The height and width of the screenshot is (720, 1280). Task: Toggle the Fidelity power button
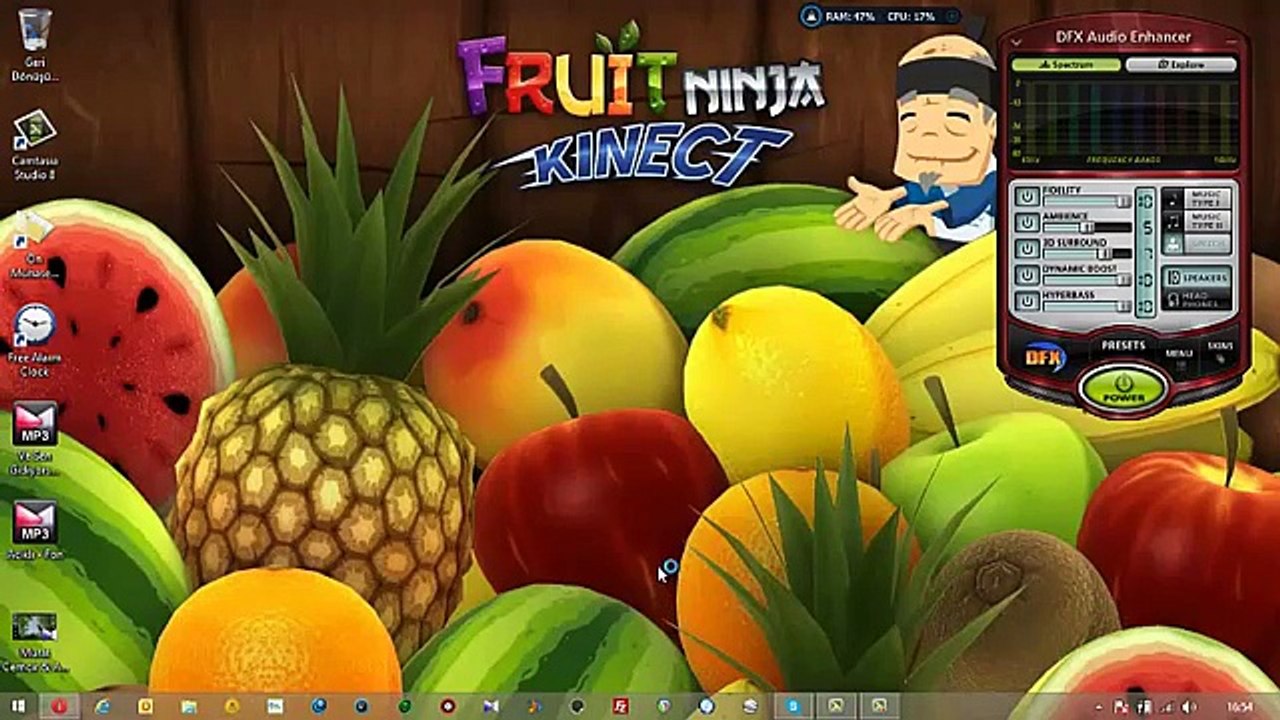(x=1027, y=196)
